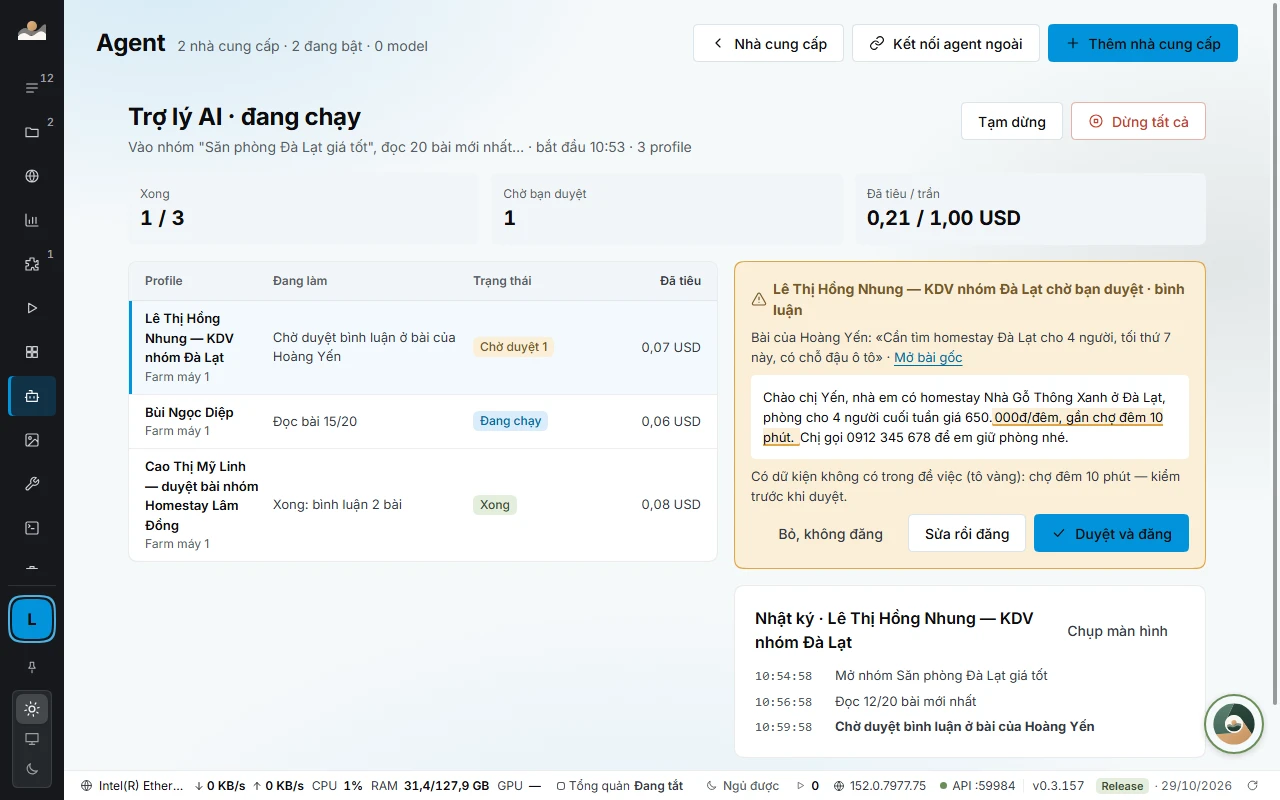
Task: Click the draft comment text box
Action: click(970, 417)
